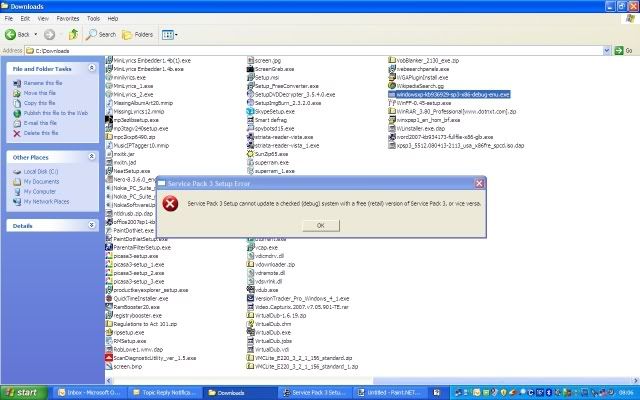This screenshot has height=400, width=640.
Task: Open the Favorites menu
Action: tap(68, 19)
